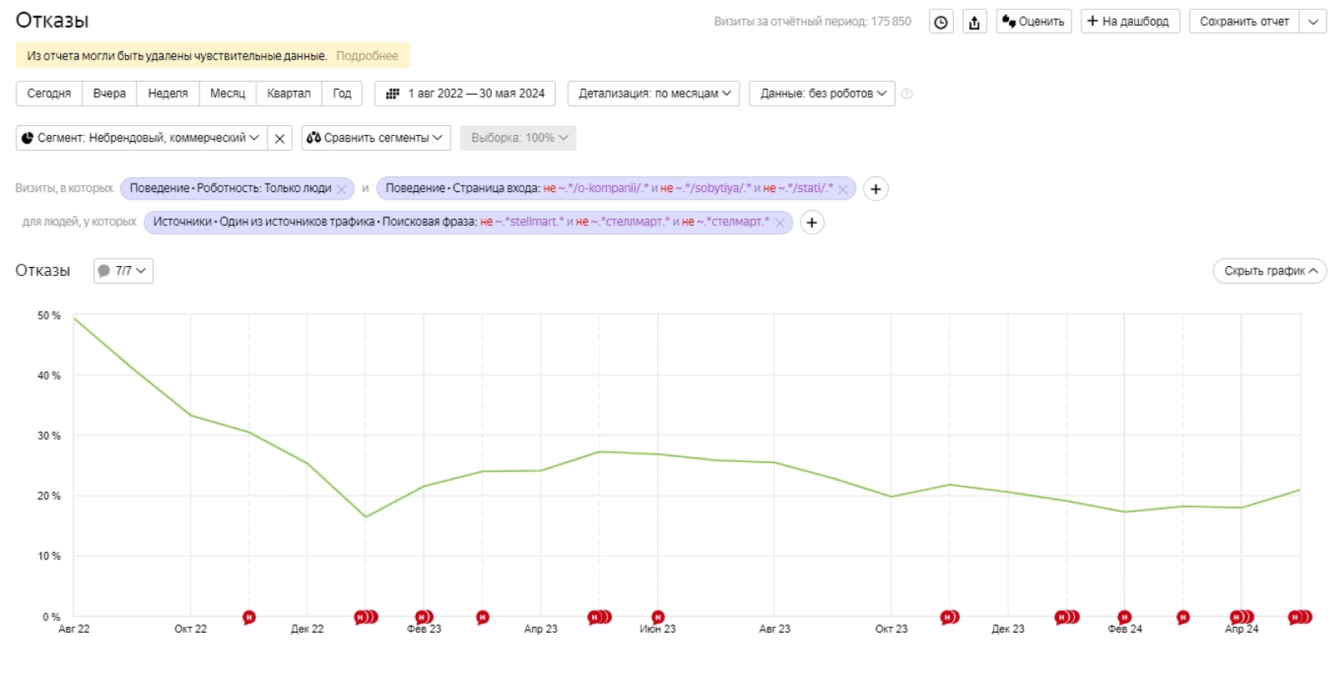Add a new people condition with plus
The image size is (1340, 673).
click(x=812, y=223)
